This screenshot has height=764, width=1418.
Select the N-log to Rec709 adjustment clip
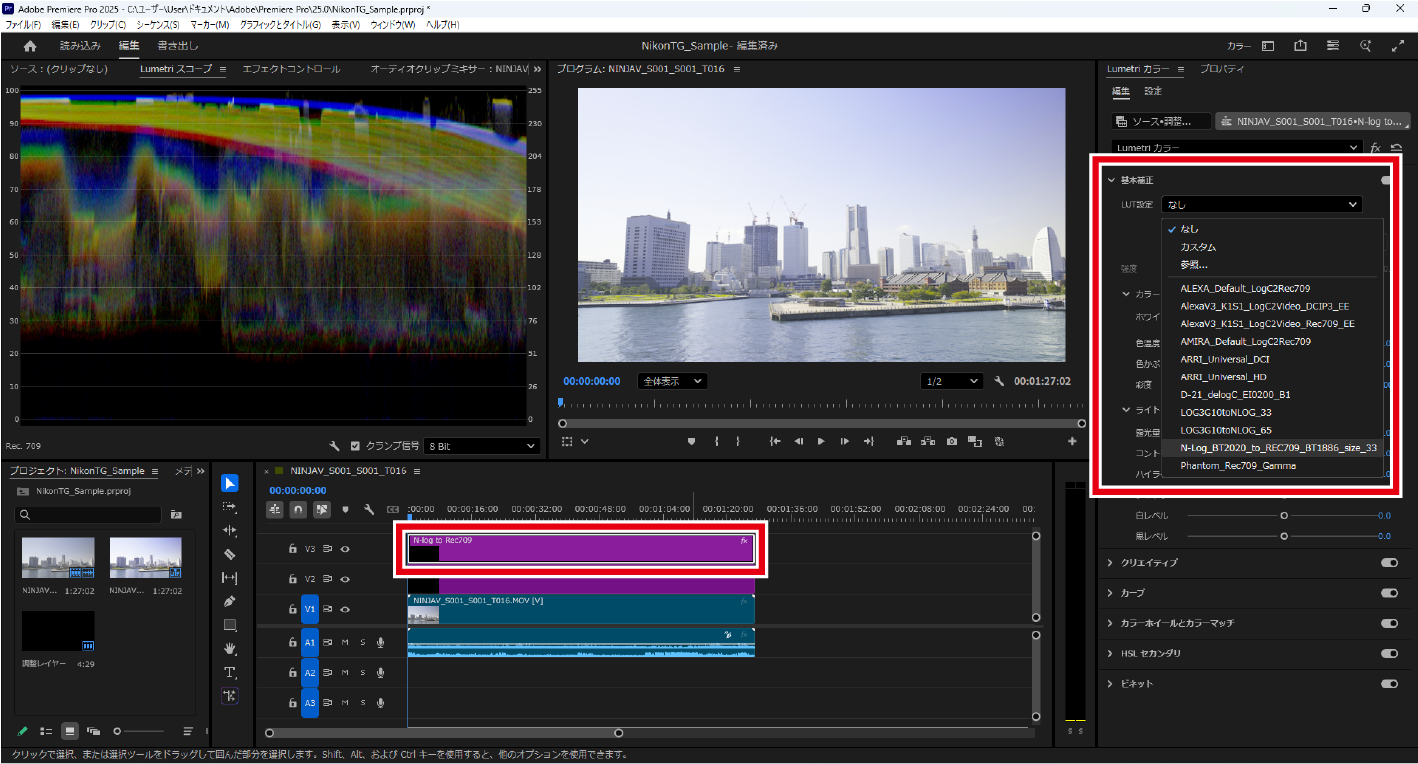pos(580,548)
